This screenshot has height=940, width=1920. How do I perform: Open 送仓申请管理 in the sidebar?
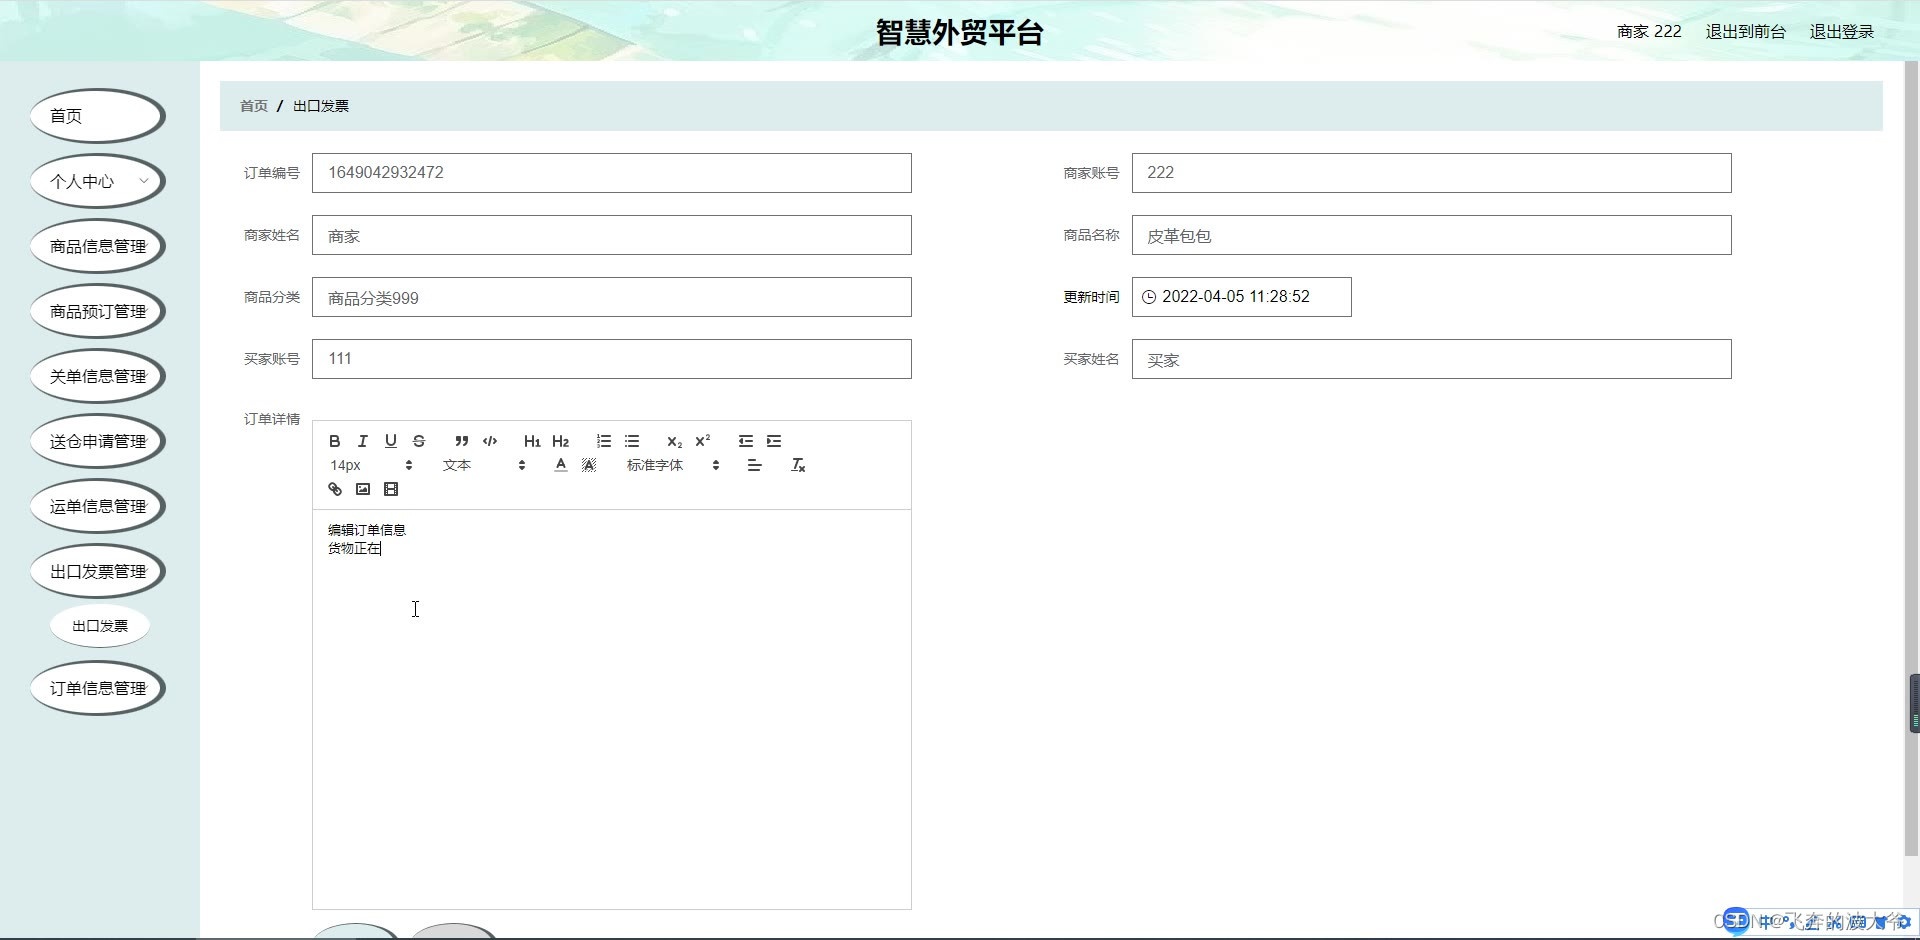coord(98,441)
